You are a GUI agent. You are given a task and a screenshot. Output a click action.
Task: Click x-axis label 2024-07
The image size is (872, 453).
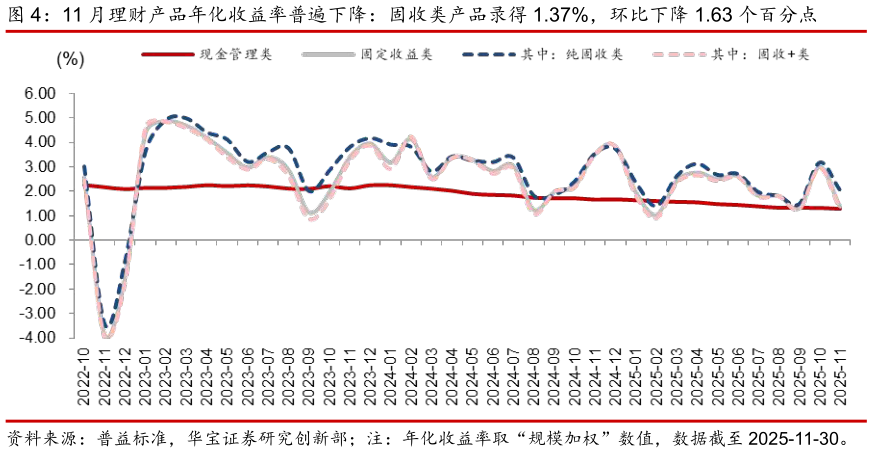click(x=515, y=377)
